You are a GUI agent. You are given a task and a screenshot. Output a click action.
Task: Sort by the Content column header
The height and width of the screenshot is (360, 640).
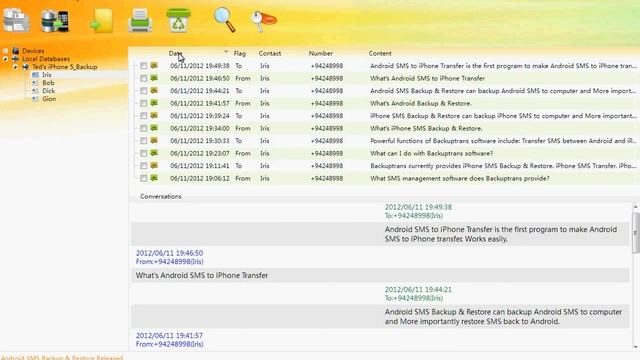(x=380, y=53)
